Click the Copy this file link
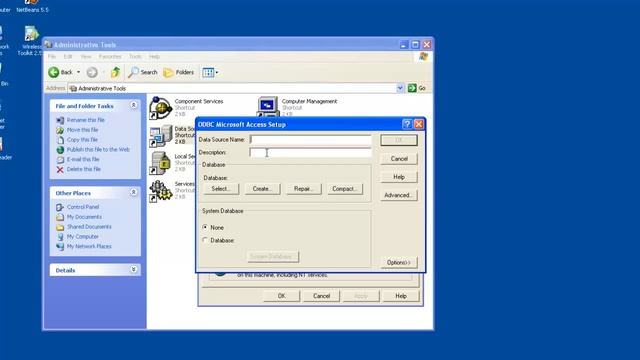 point(82,140)
